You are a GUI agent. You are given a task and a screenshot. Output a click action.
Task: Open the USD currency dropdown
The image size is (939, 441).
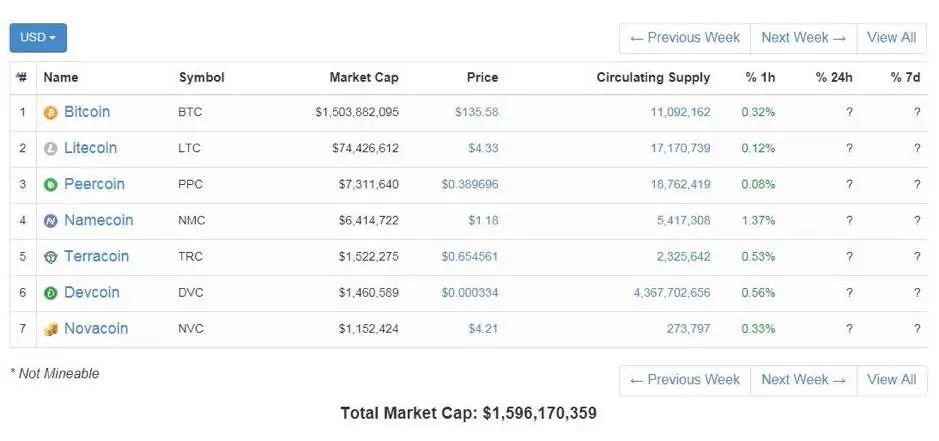click(38, 38)
